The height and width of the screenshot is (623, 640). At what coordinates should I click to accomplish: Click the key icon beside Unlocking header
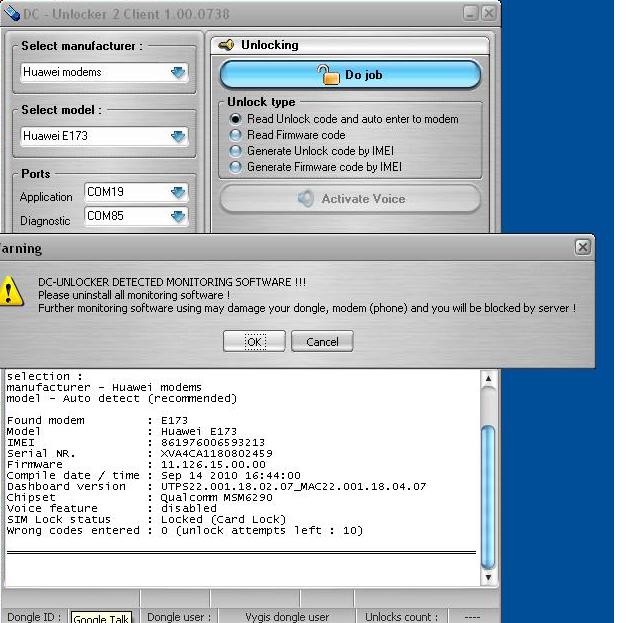coord(226,45)
